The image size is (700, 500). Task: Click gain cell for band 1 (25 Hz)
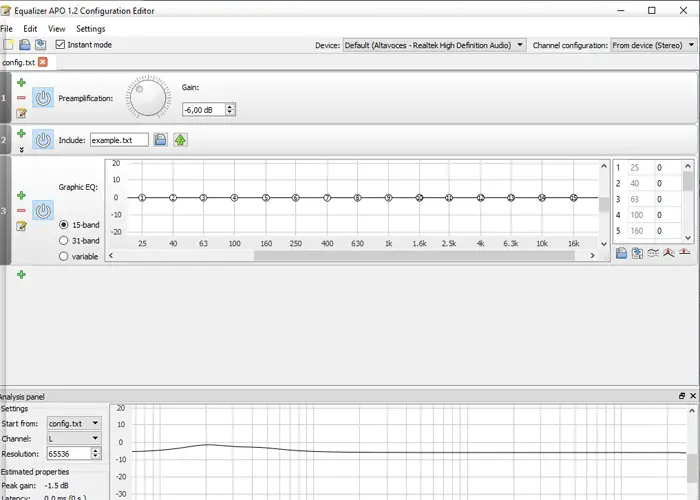[667, 168]
